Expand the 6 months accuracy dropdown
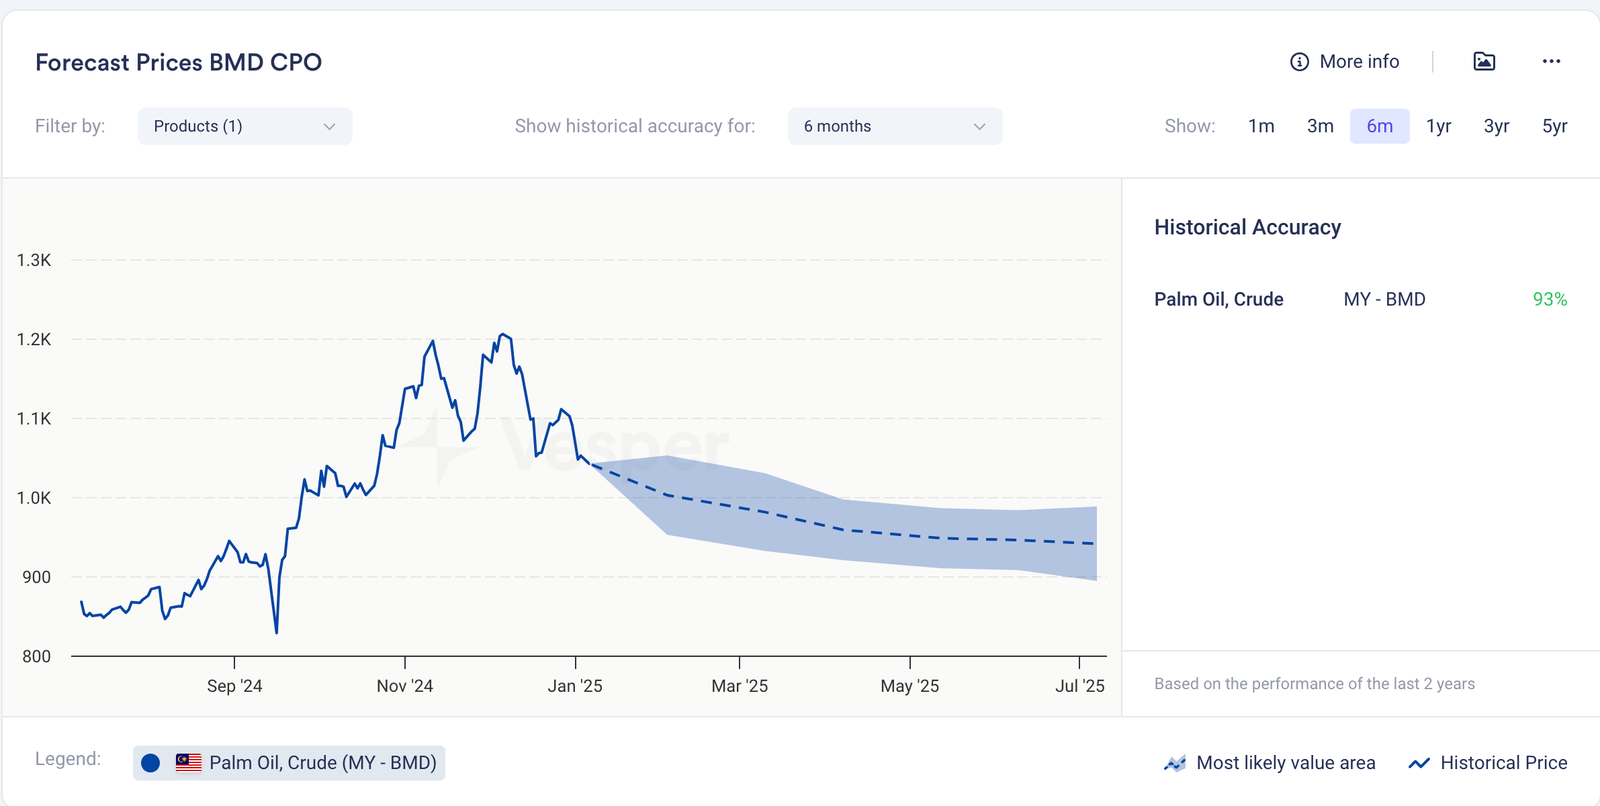The width and height of the screenshot is (1600, 806). pos(894,126)
